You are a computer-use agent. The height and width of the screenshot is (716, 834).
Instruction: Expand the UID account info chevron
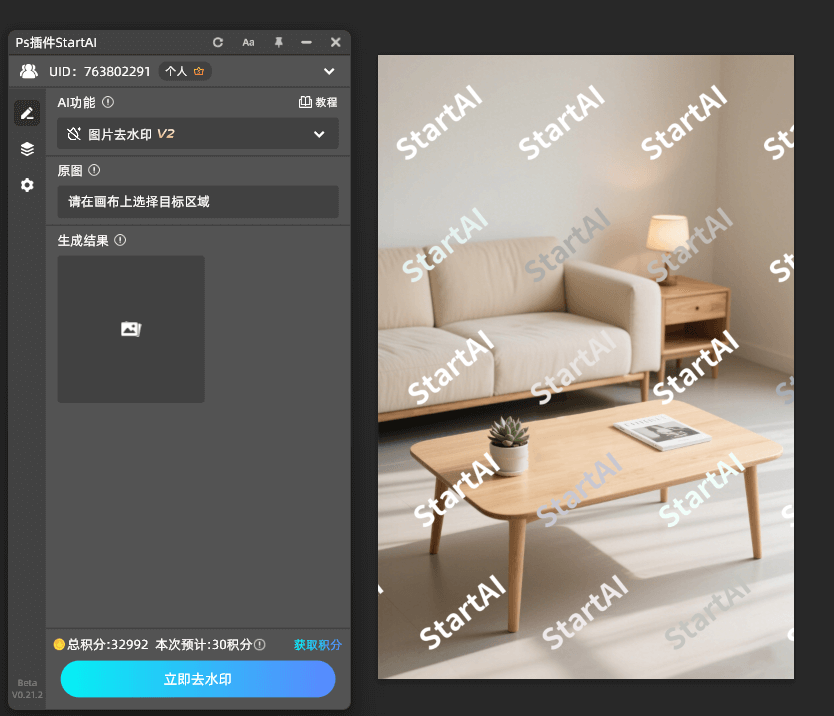(x=329, y=71)
